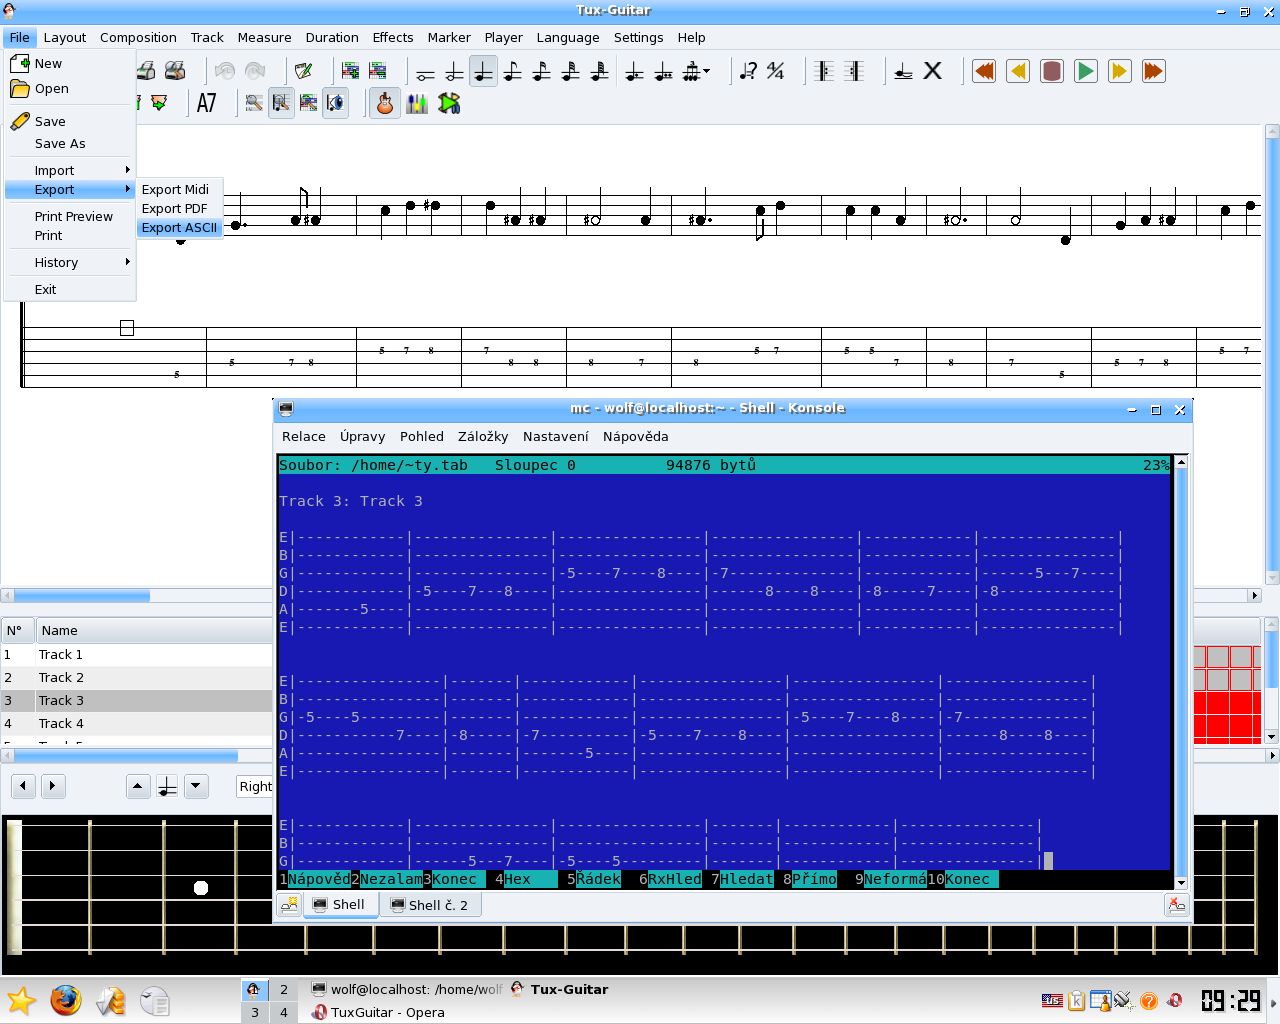Click the repeat open icon
This screenshot has height=1024, width=1280.
(x=824, y=72)
